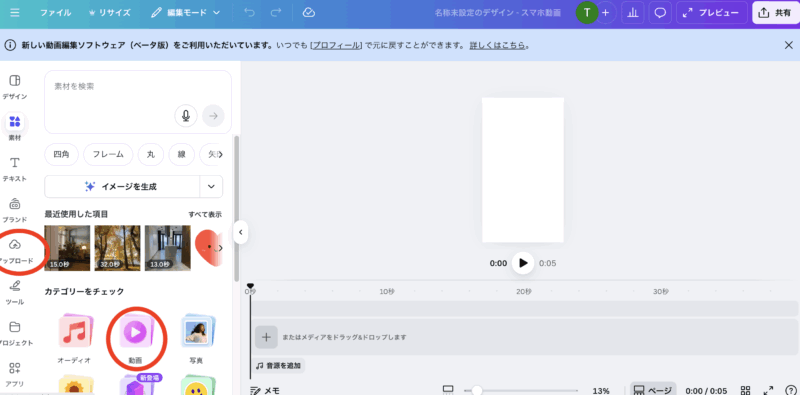Click すべて表示 for recent items

coord(205,214)
